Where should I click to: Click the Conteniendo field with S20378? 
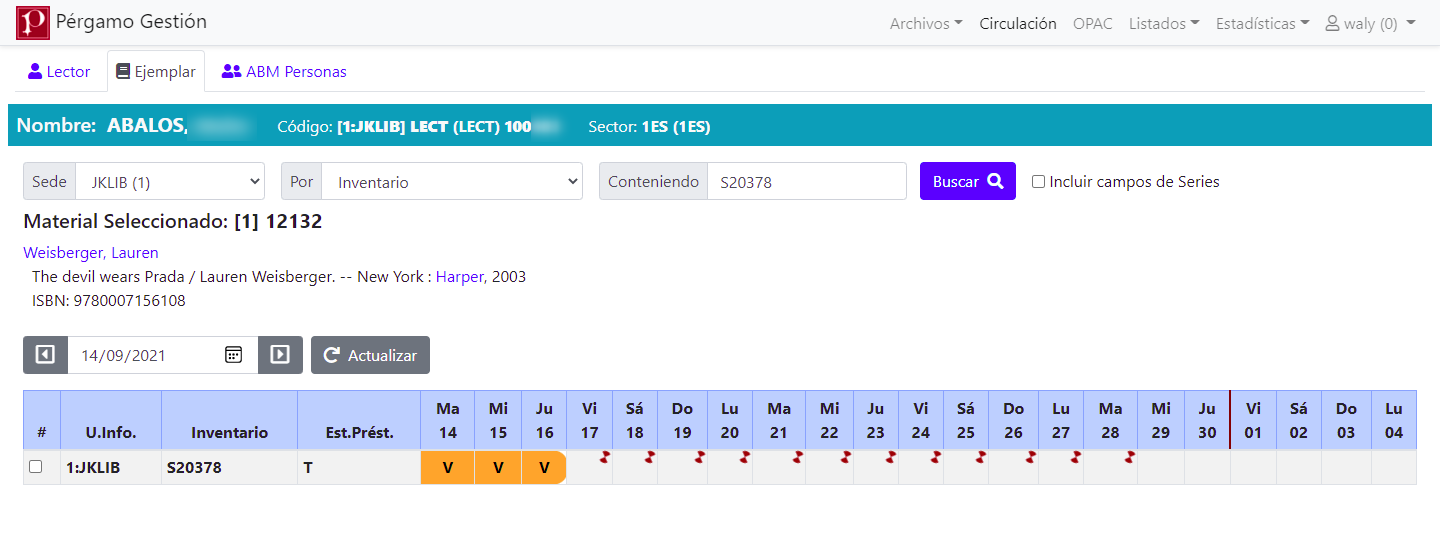[x=806, y=182]
